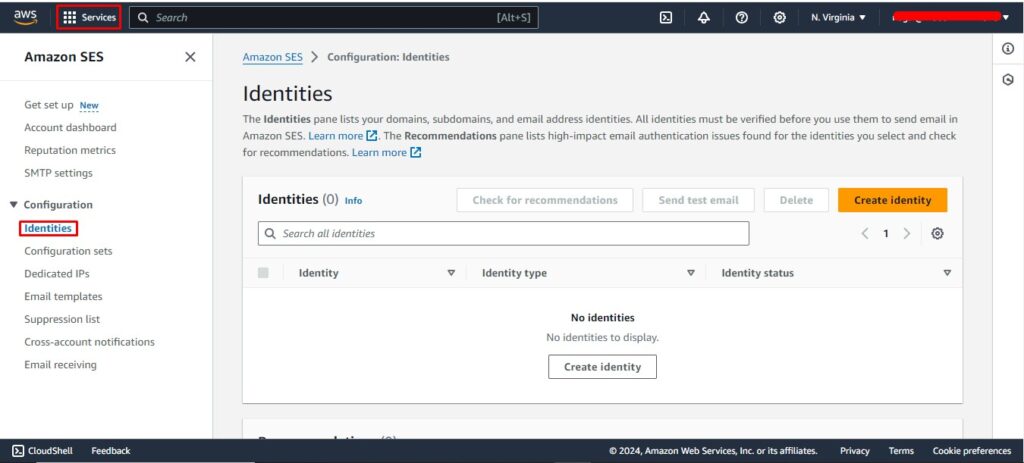
Task: Sort by Identity status column arrow
Action: click(947, 273)
